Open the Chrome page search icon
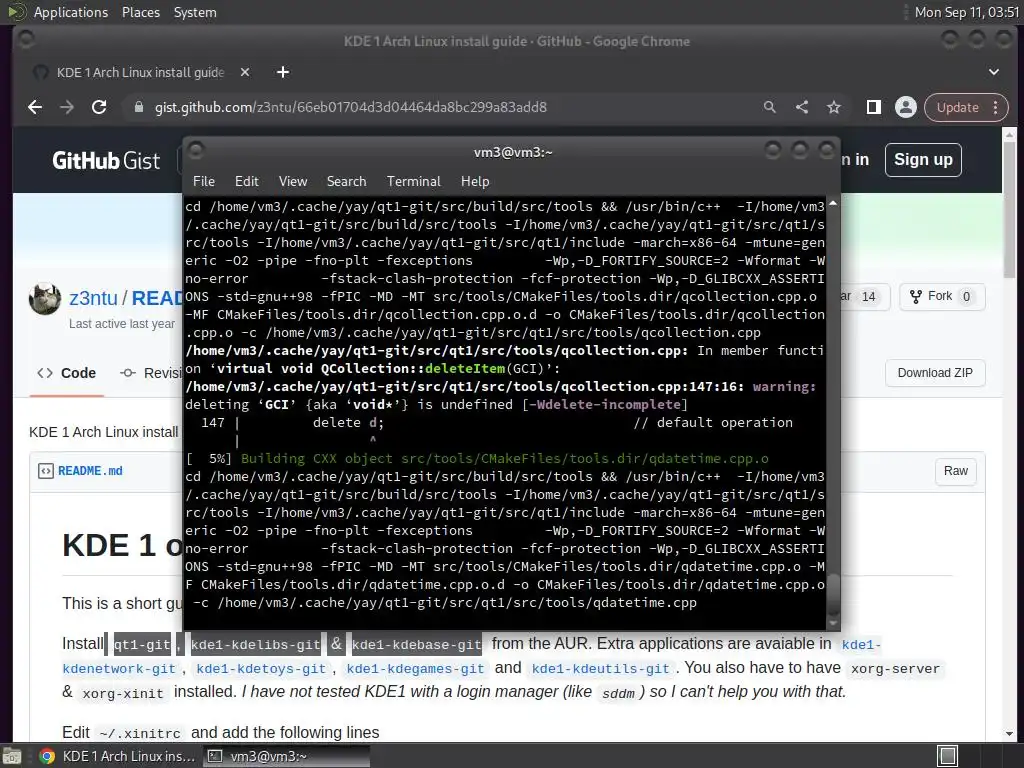 [x=770, y=107]
